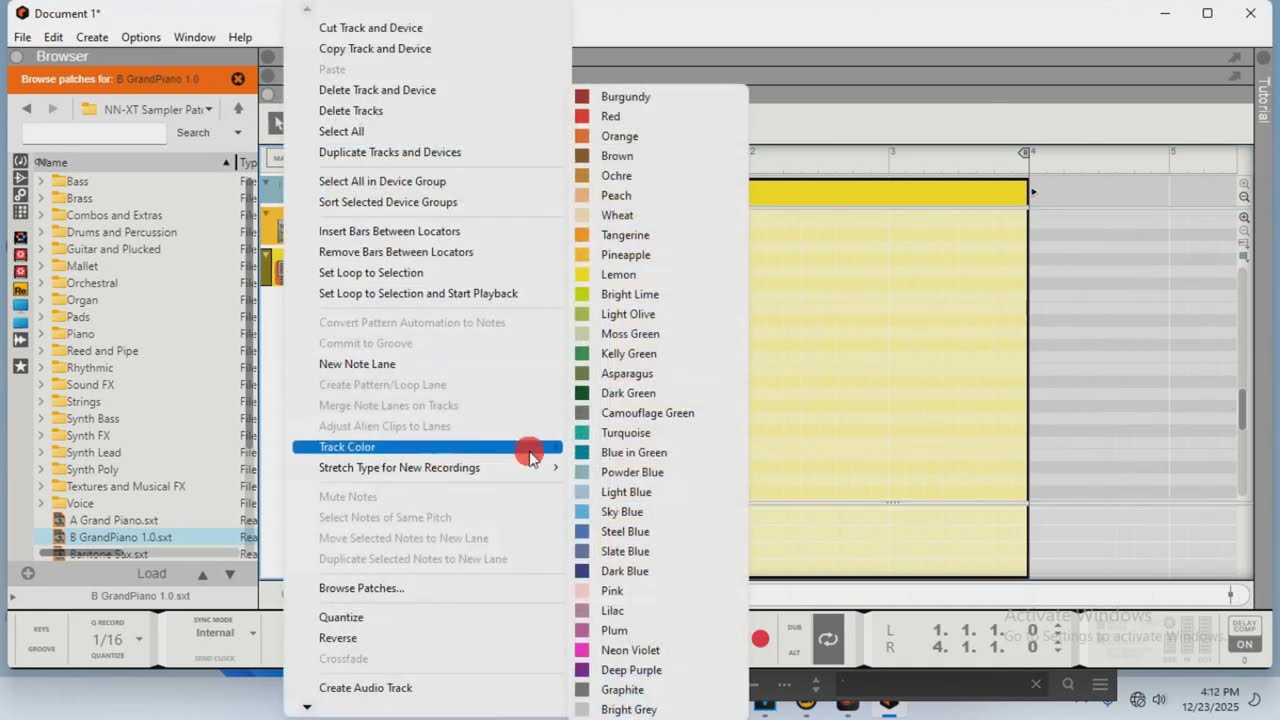Open Utilities shortcut in browser sidebar
The image size is (1280, 720).
pos(20,195)
